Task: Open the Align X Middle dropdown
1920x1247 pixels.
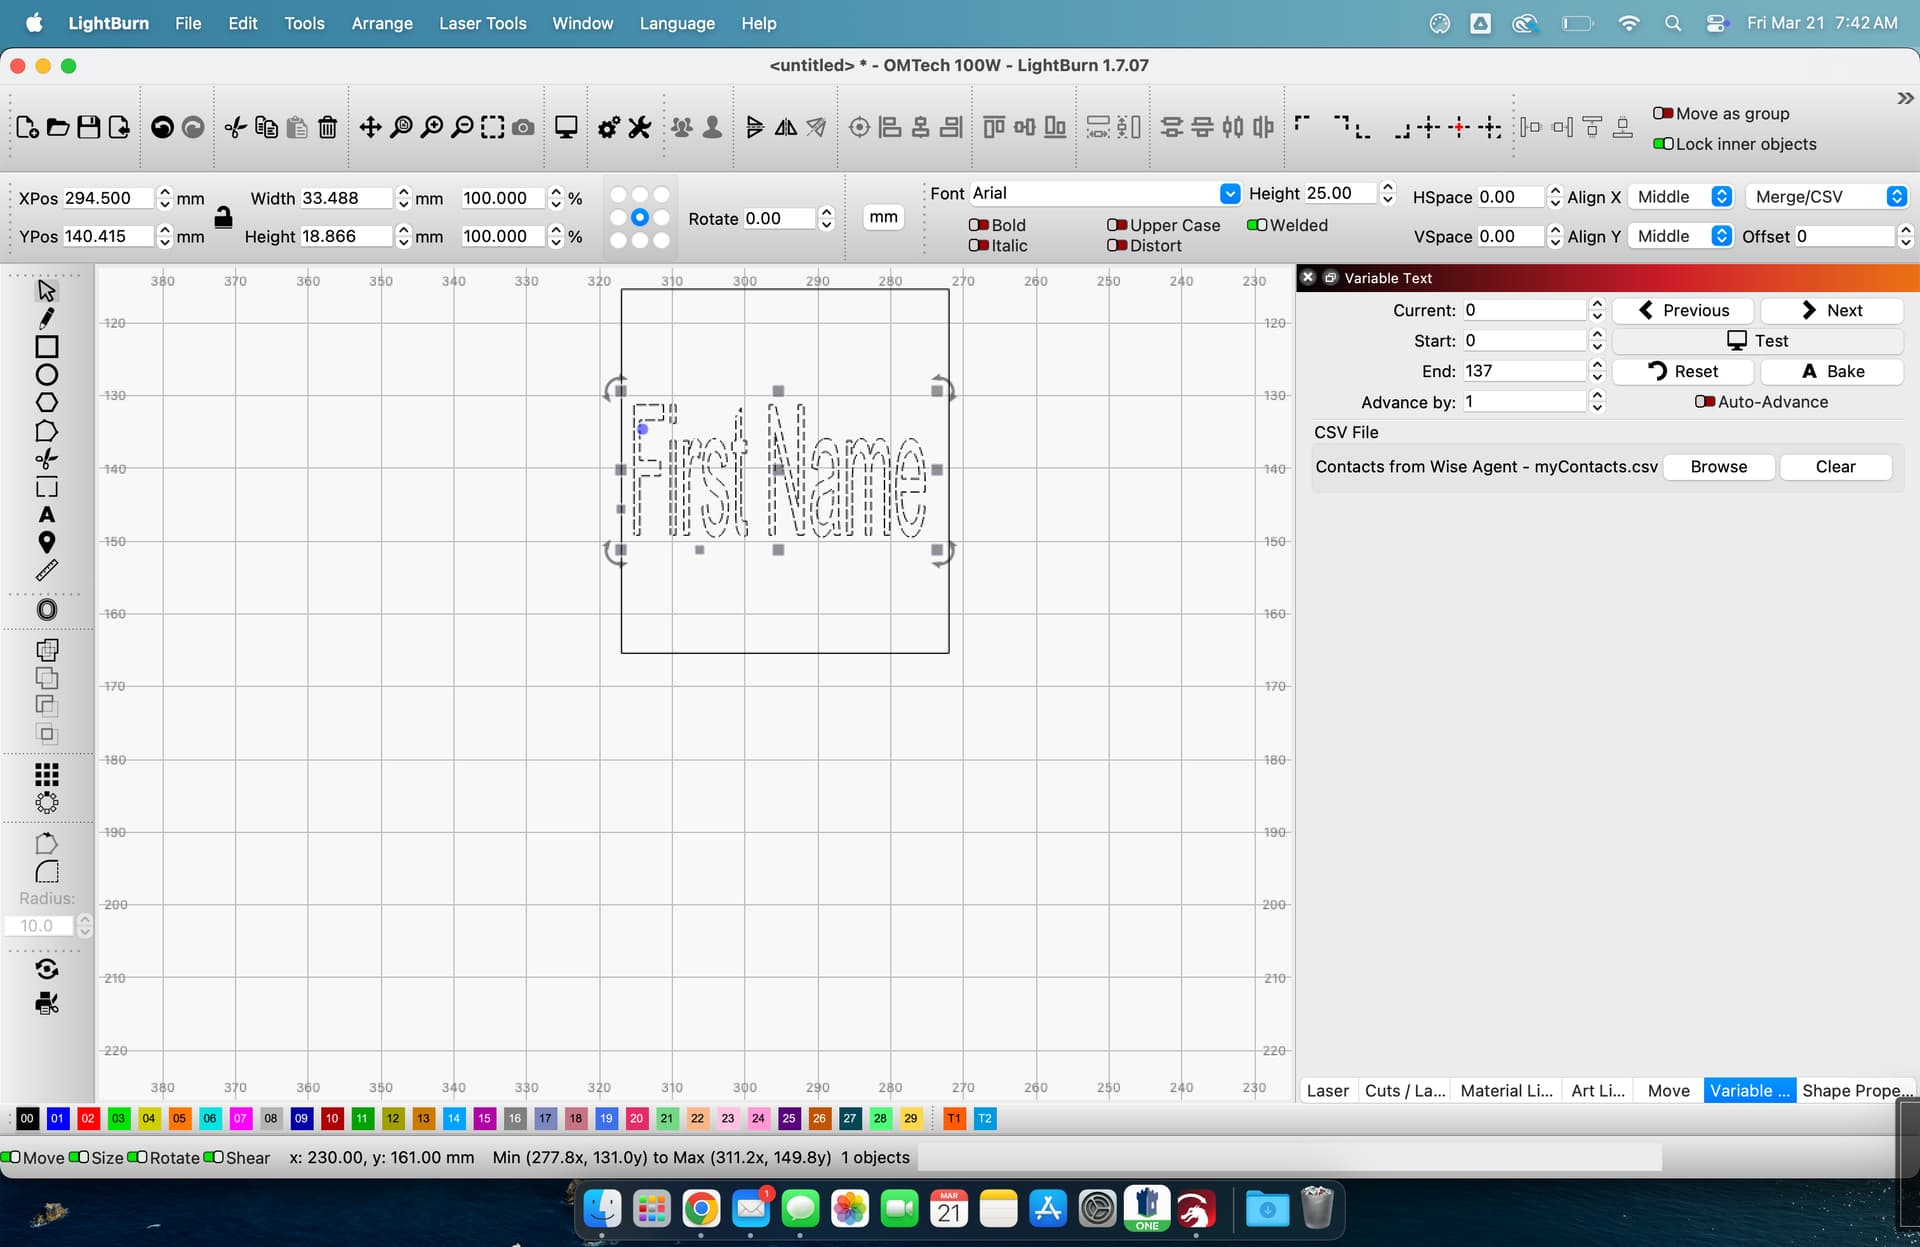Action: tap(1681, 197)
